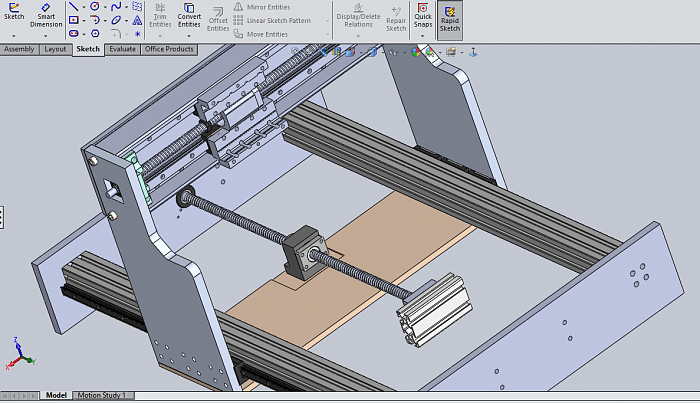Switch to the Assembly tab
The height and width of the screenshot is (403, 700).
[x=19, y=49]
